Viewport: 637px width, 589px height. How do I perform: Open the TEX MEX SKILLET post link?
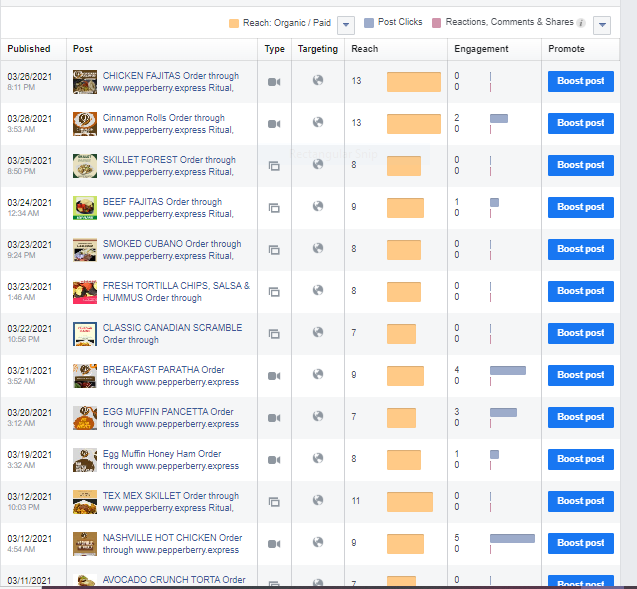point(171,502)
